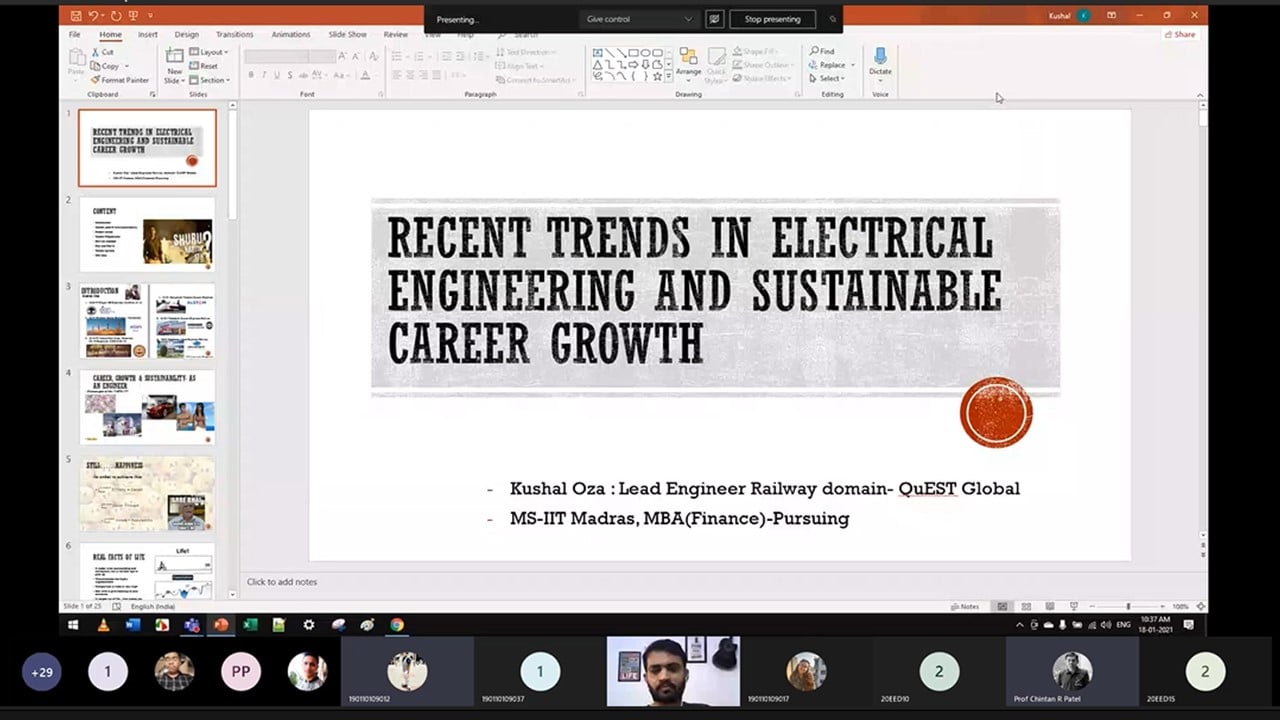This screenshot has width=1280, height=720.
Task: Click the Format Painter tool
Action: pos(120,80)
